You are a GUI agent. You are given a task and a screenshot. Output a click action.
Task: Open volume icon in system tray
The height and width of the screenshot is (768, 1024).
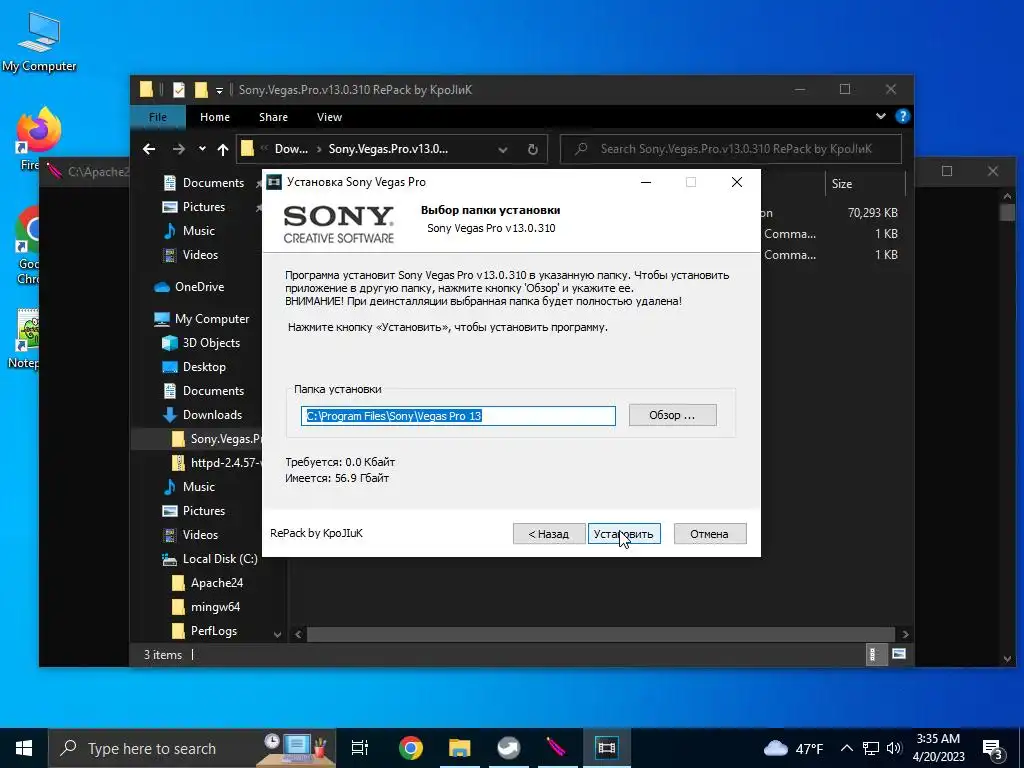(894, 748)
